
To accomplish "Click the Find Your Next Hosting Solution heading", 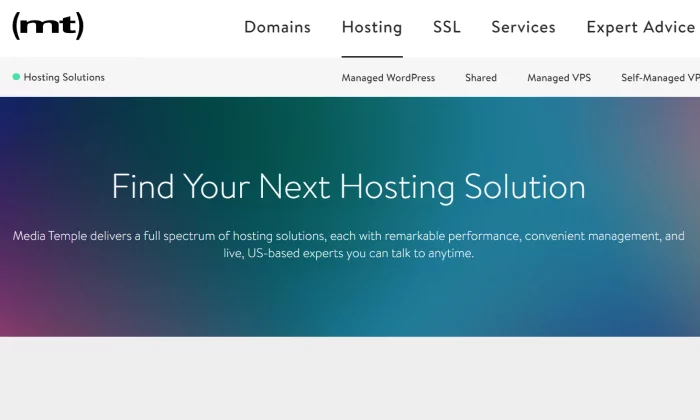I will [x=348, y=187].
